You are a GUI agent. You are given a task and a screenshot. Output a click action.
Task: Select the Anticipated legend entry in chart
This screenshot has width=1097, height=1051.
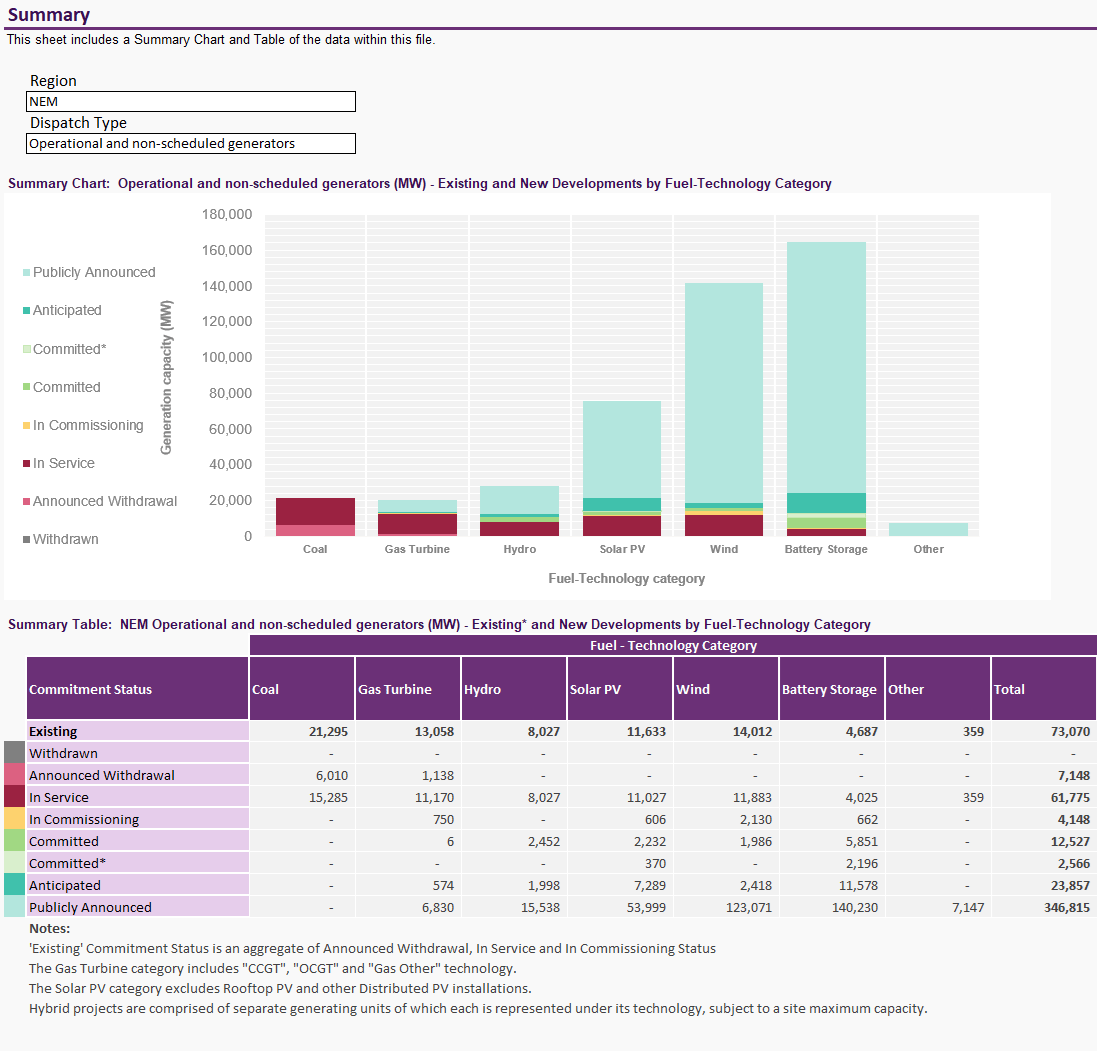coord(67,311)
